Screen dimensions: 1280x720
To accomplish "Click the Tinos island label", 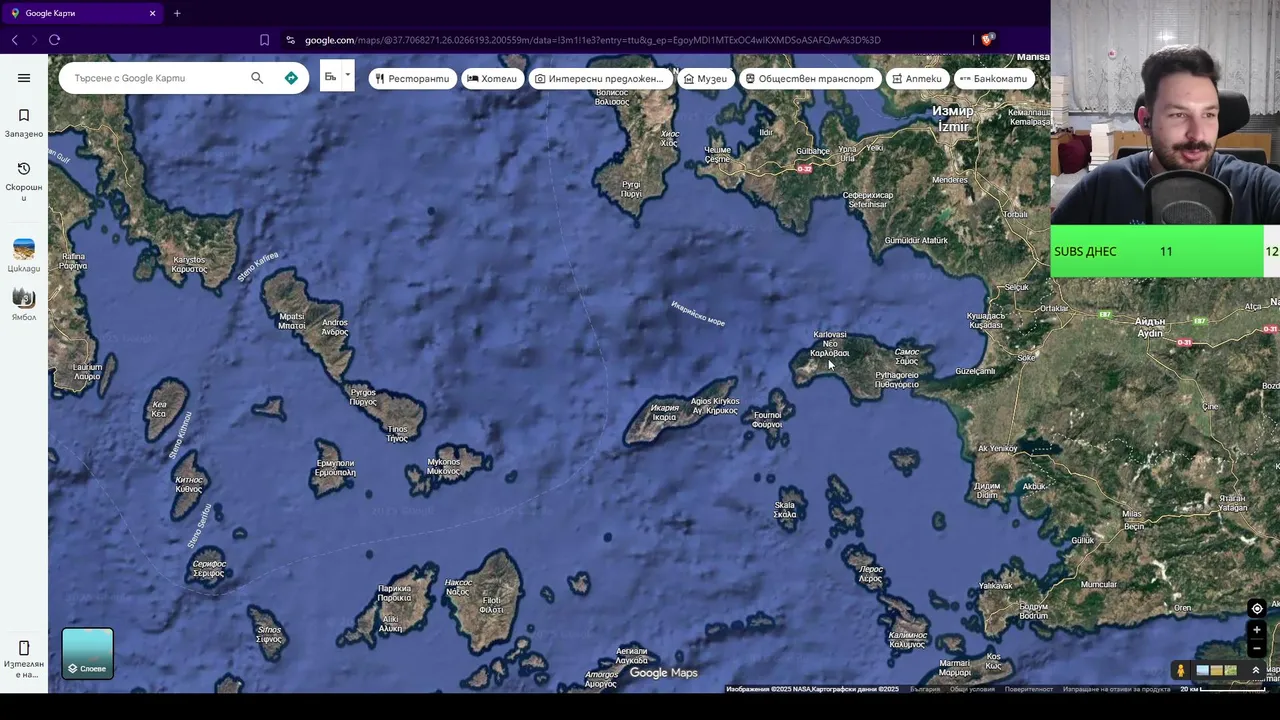I will [x=397, y=434].
